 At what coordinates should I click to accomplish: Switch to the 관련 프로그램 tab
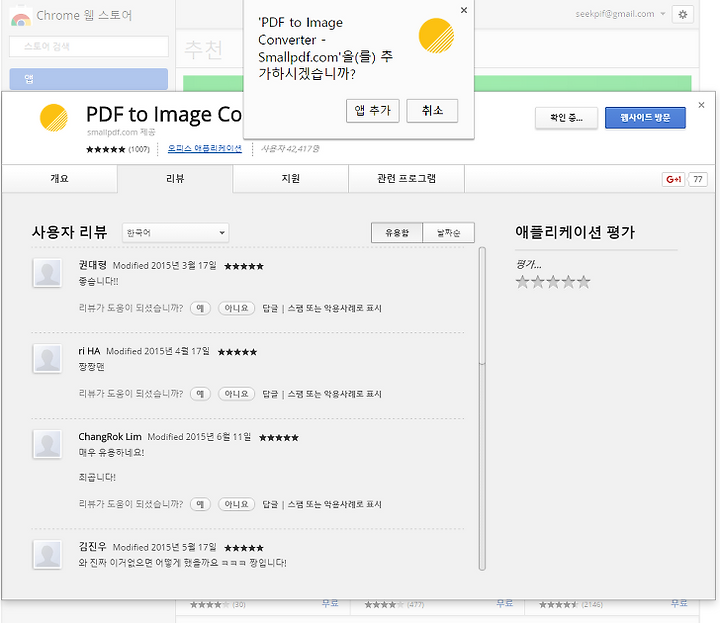point(406,179)
